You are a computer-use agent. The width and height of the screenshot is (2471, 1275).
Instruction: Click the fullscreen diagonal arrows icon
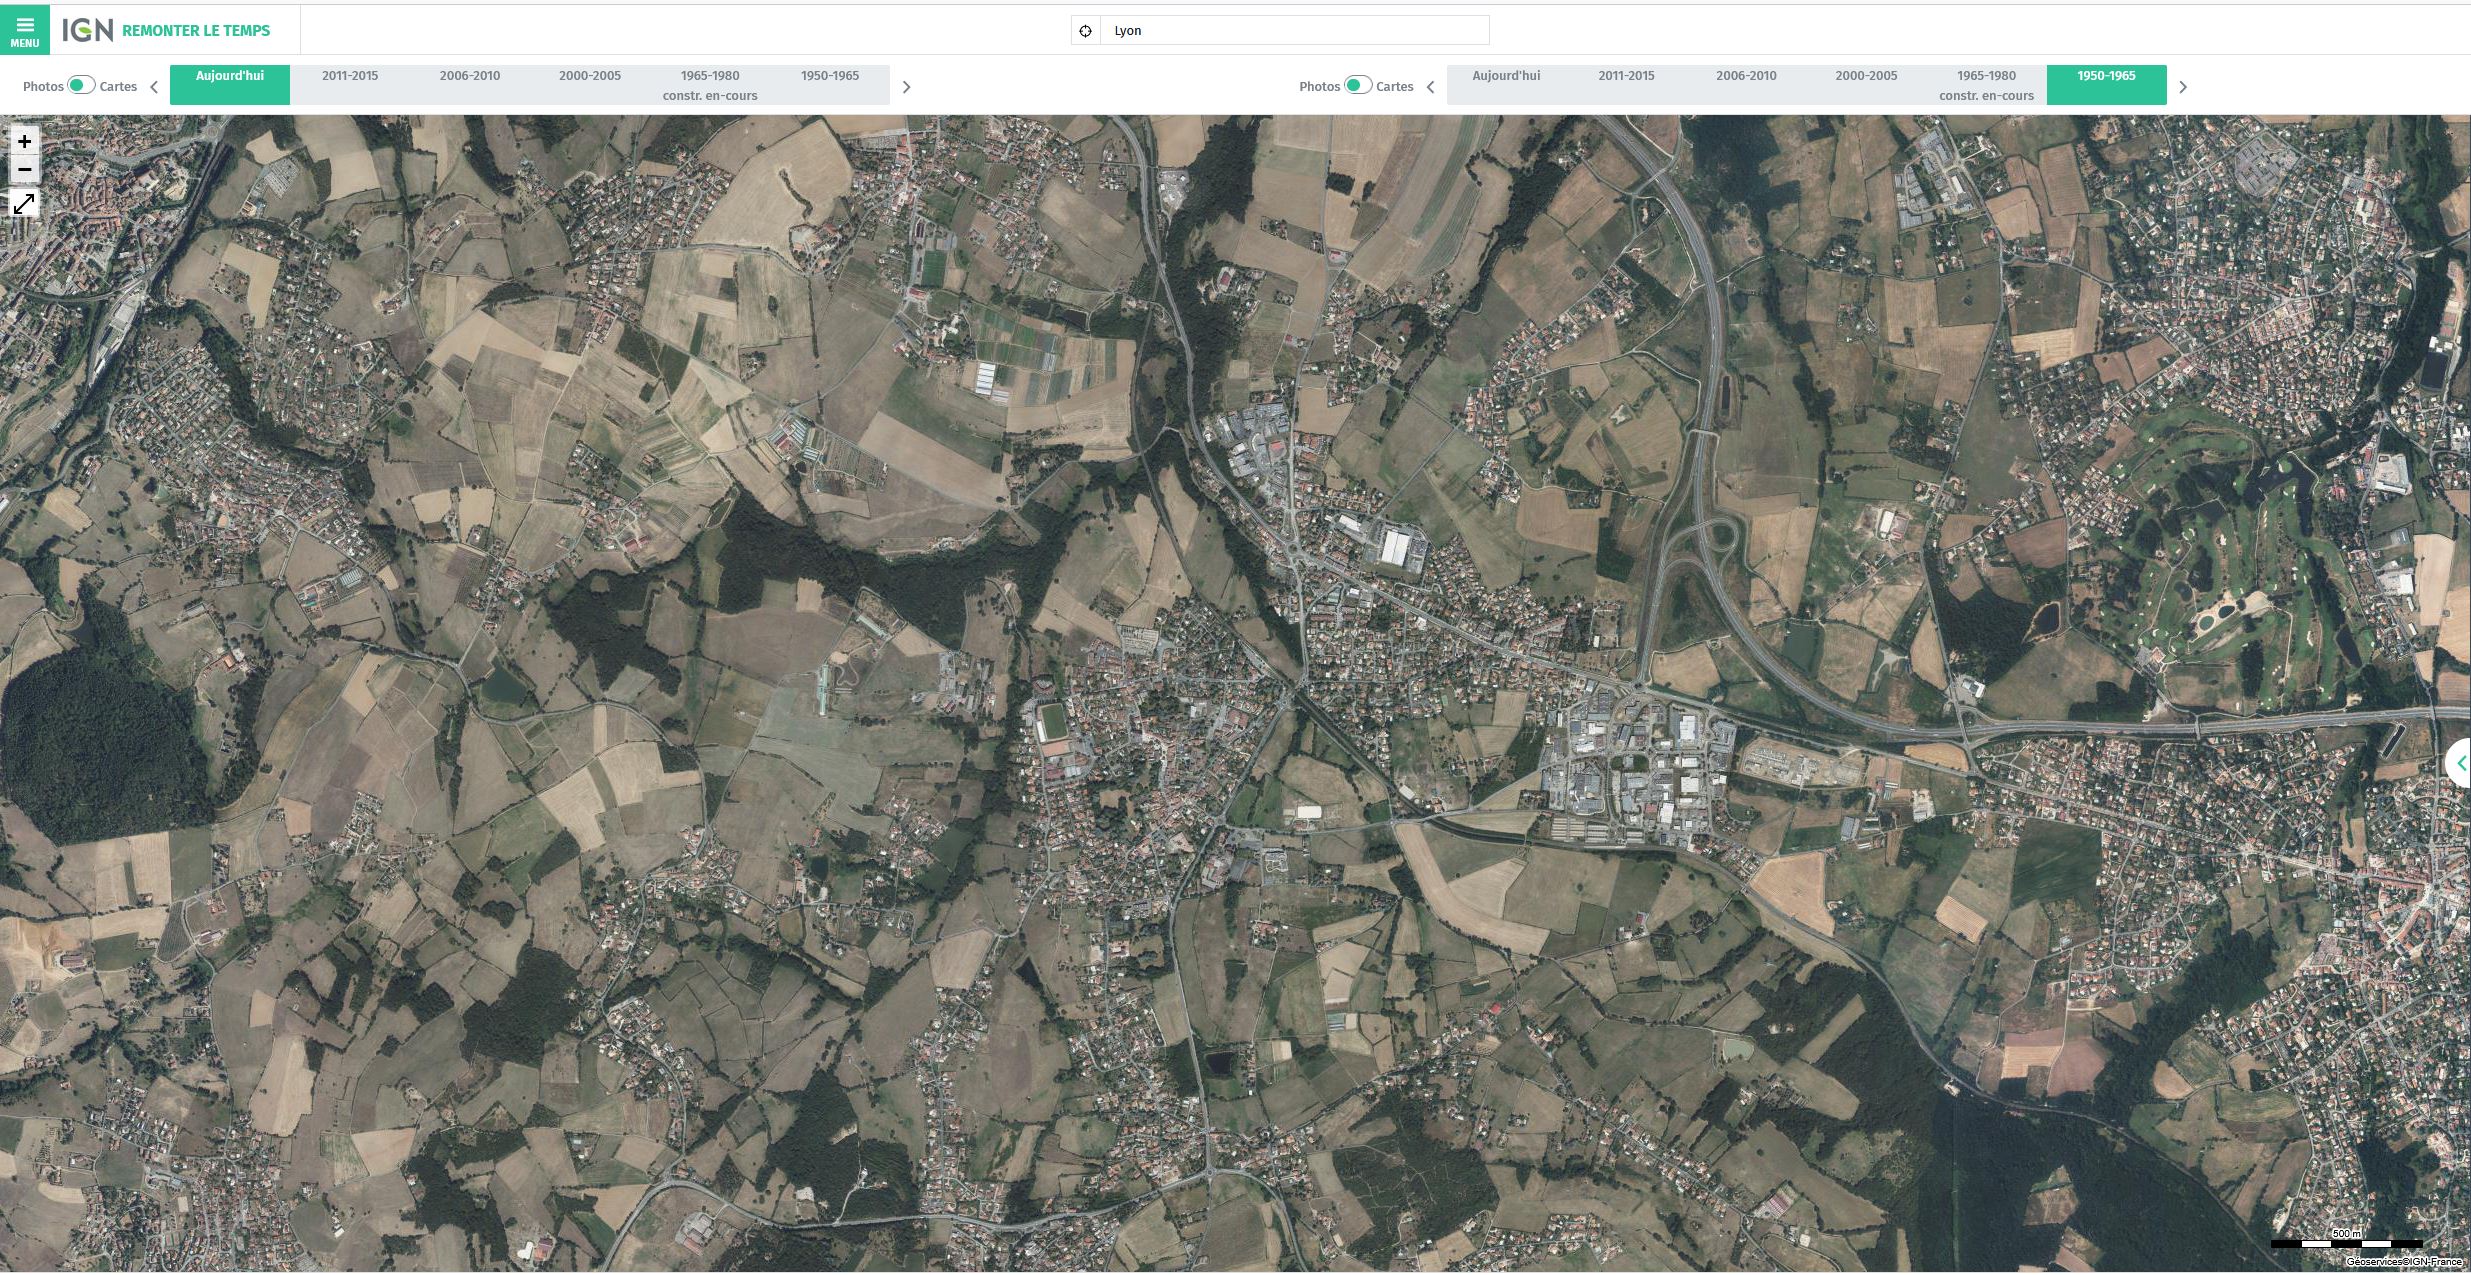tap(24, 204)
